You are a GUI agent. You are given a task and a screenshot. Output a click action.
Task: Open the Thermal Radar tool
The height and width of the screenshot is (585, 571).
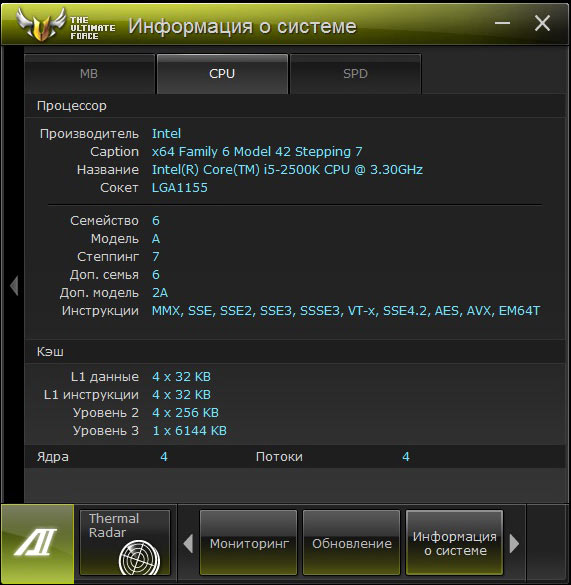[125, 543]
